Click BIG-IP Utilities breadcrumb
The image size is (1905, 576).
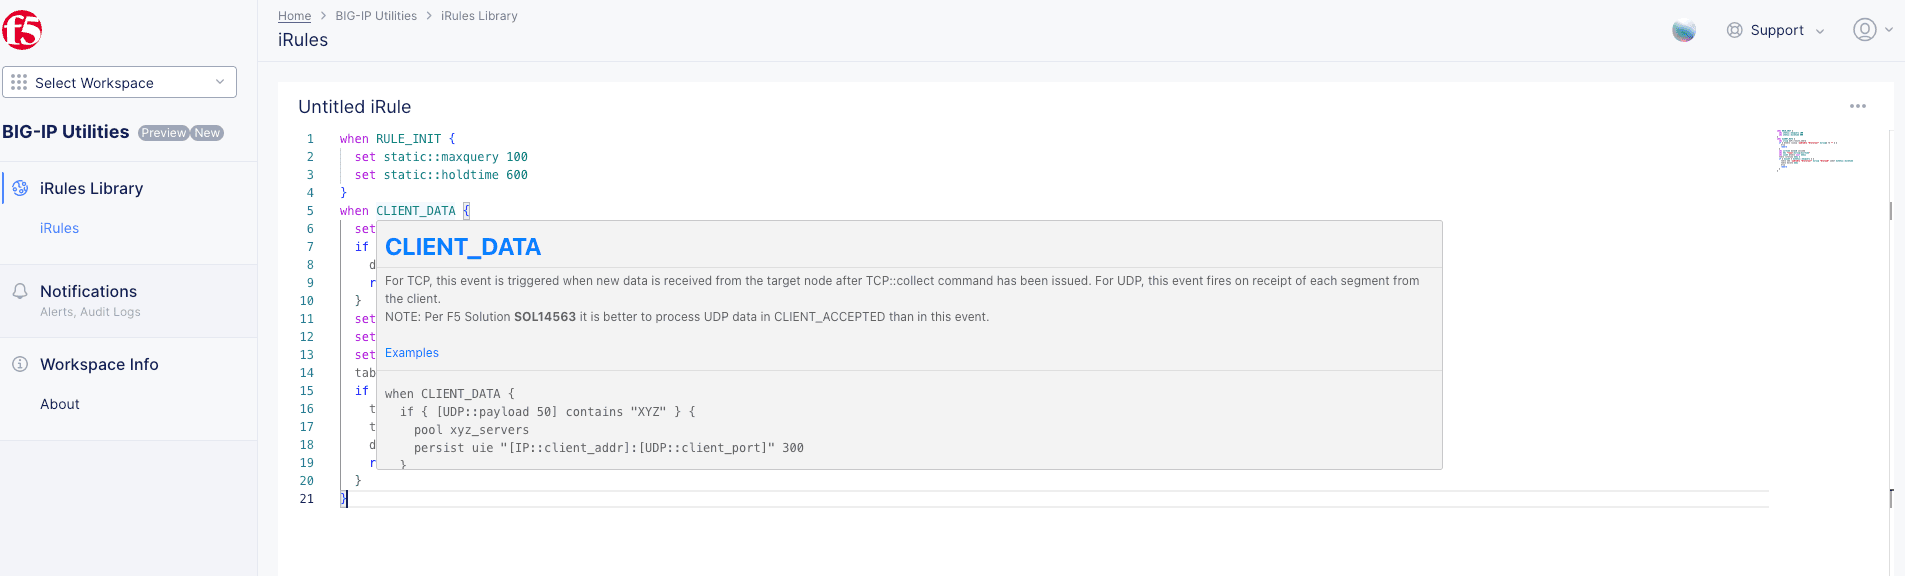[376, 16]
